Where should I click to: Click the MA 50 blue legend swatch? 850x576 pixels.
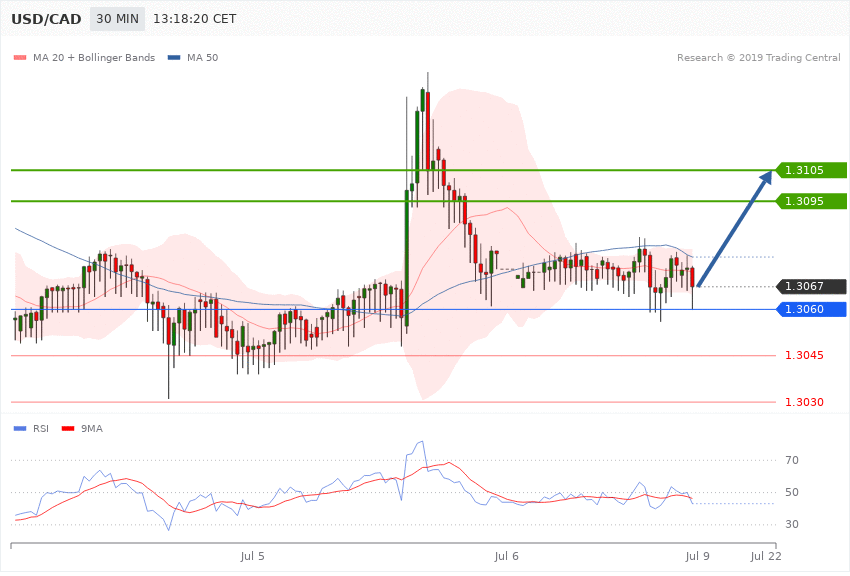pyautogui.click(x=174, y=57)
